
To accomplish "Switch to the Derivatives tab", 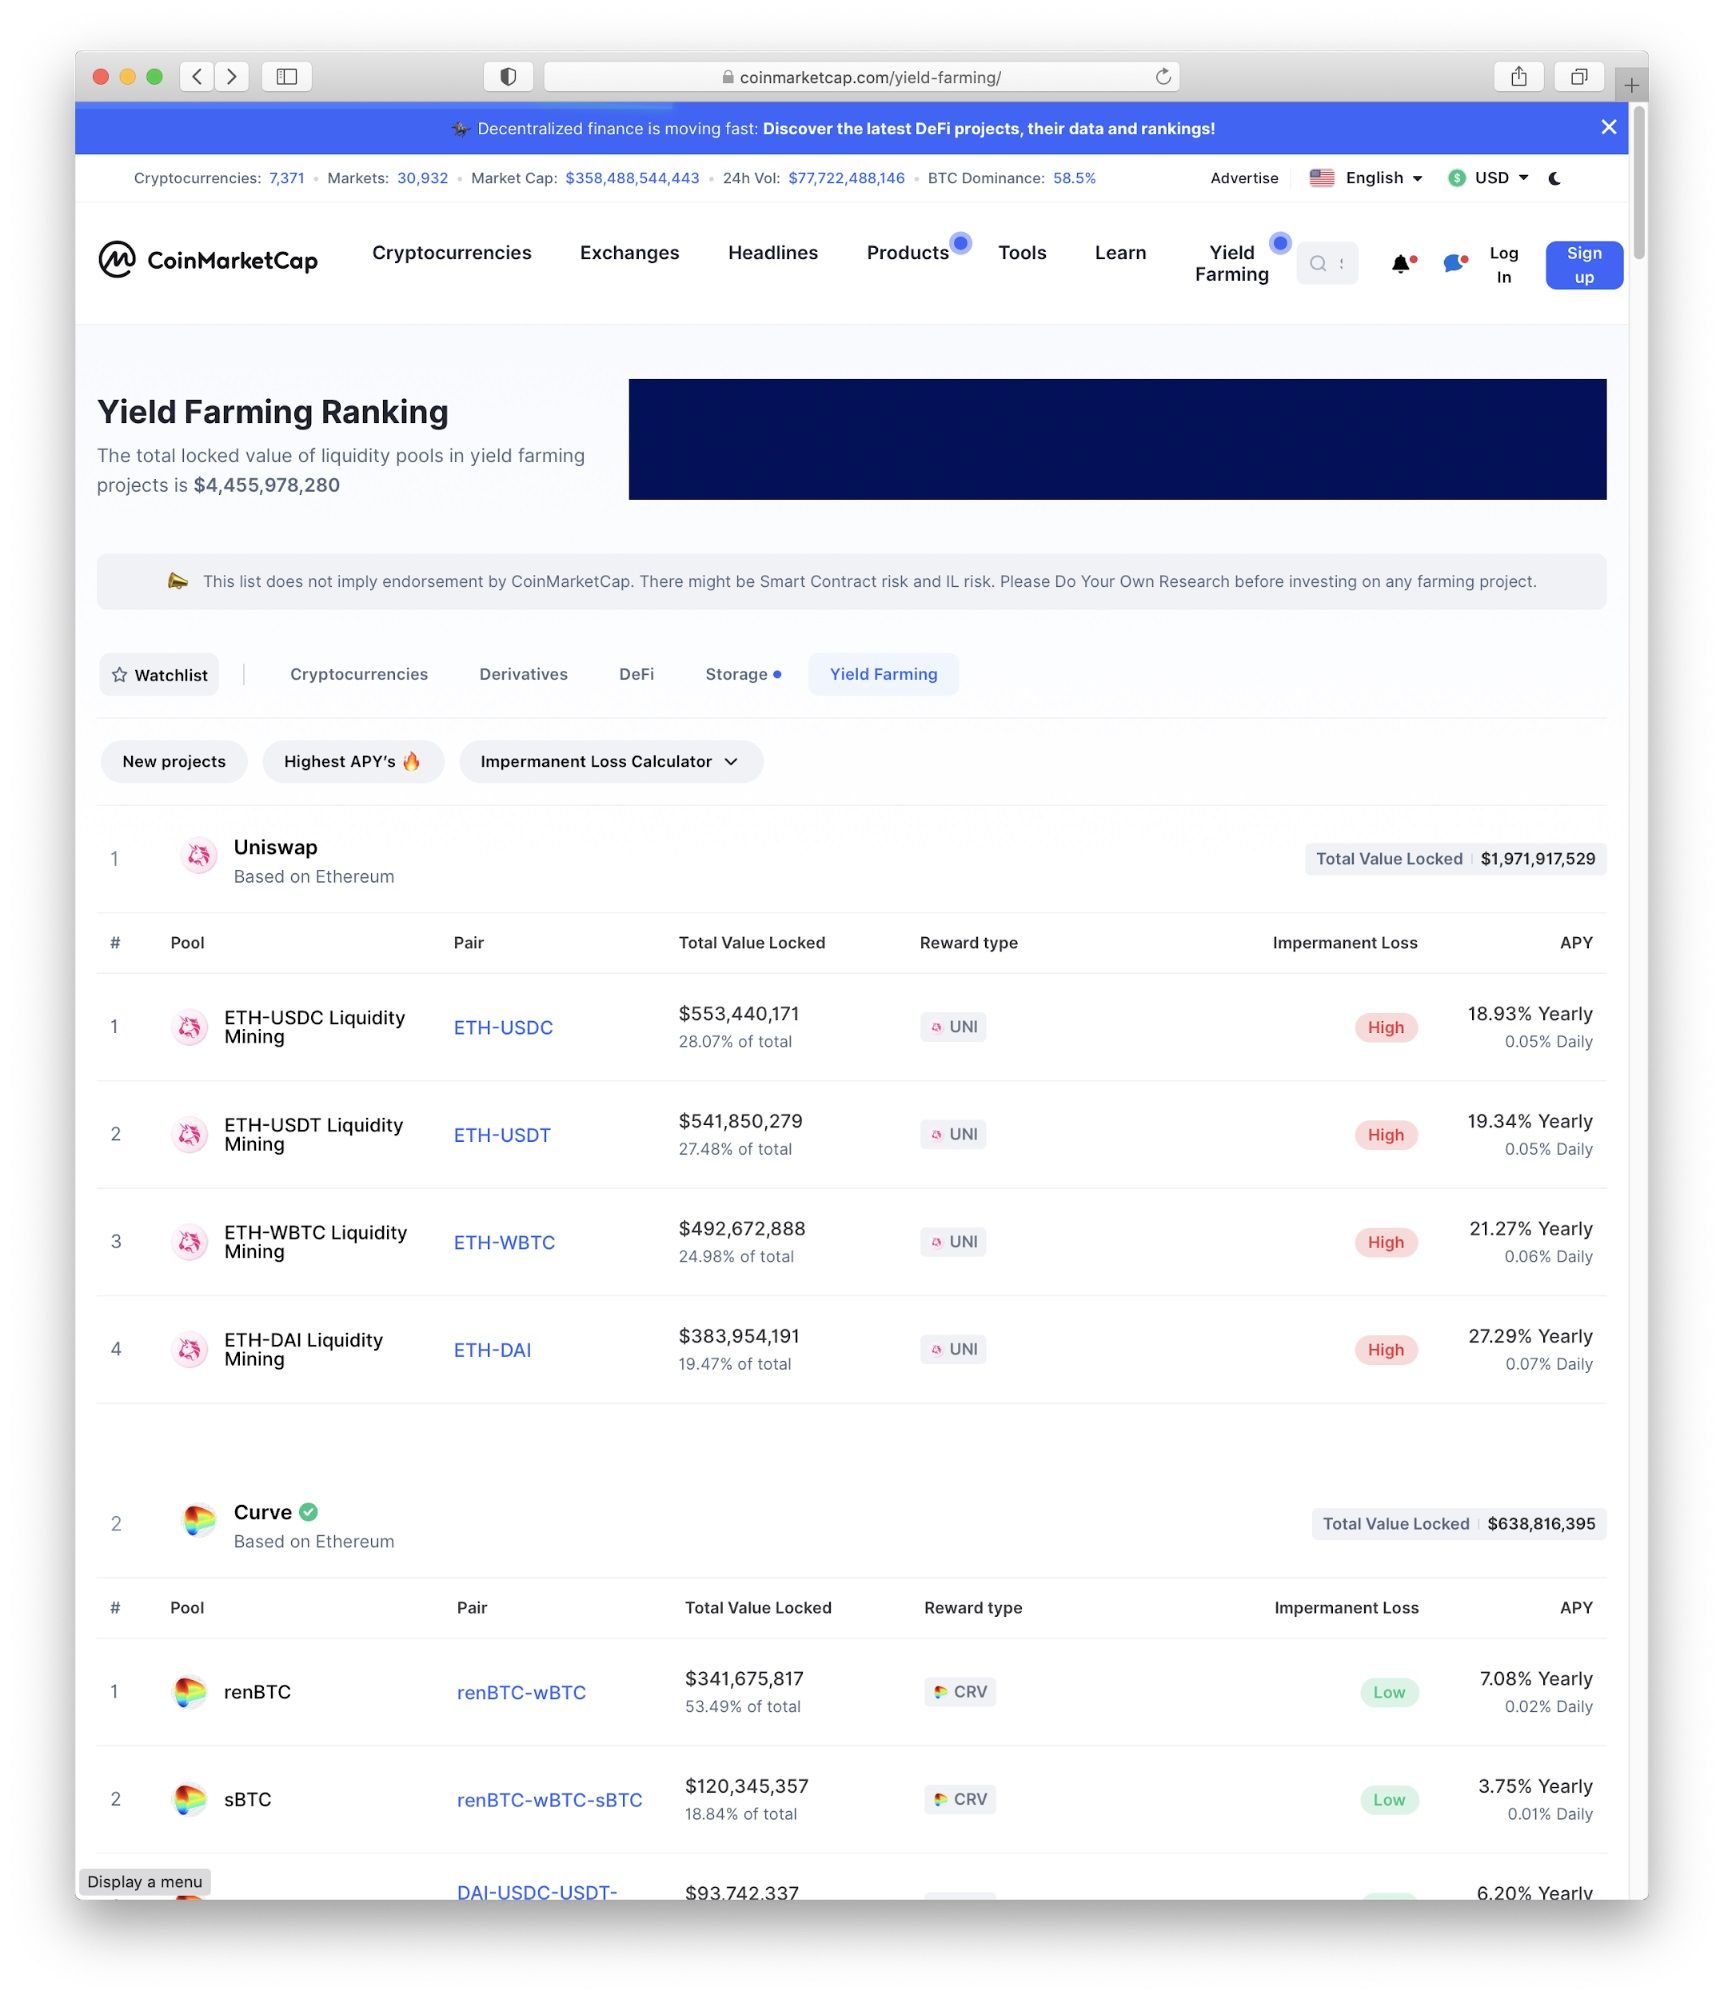I will point(523,675).
